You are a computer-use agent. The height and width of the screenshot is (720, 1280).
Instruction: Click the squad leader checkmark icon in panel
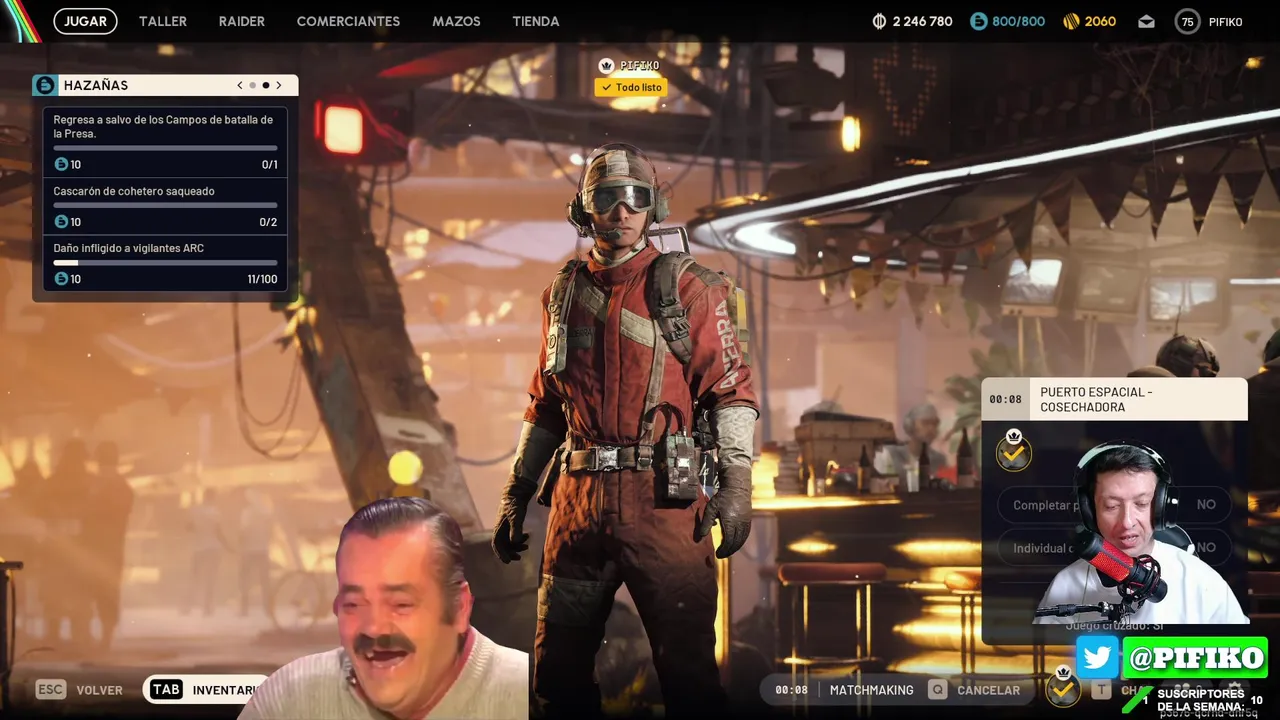pyautogui.click(x=1013, y=452)
